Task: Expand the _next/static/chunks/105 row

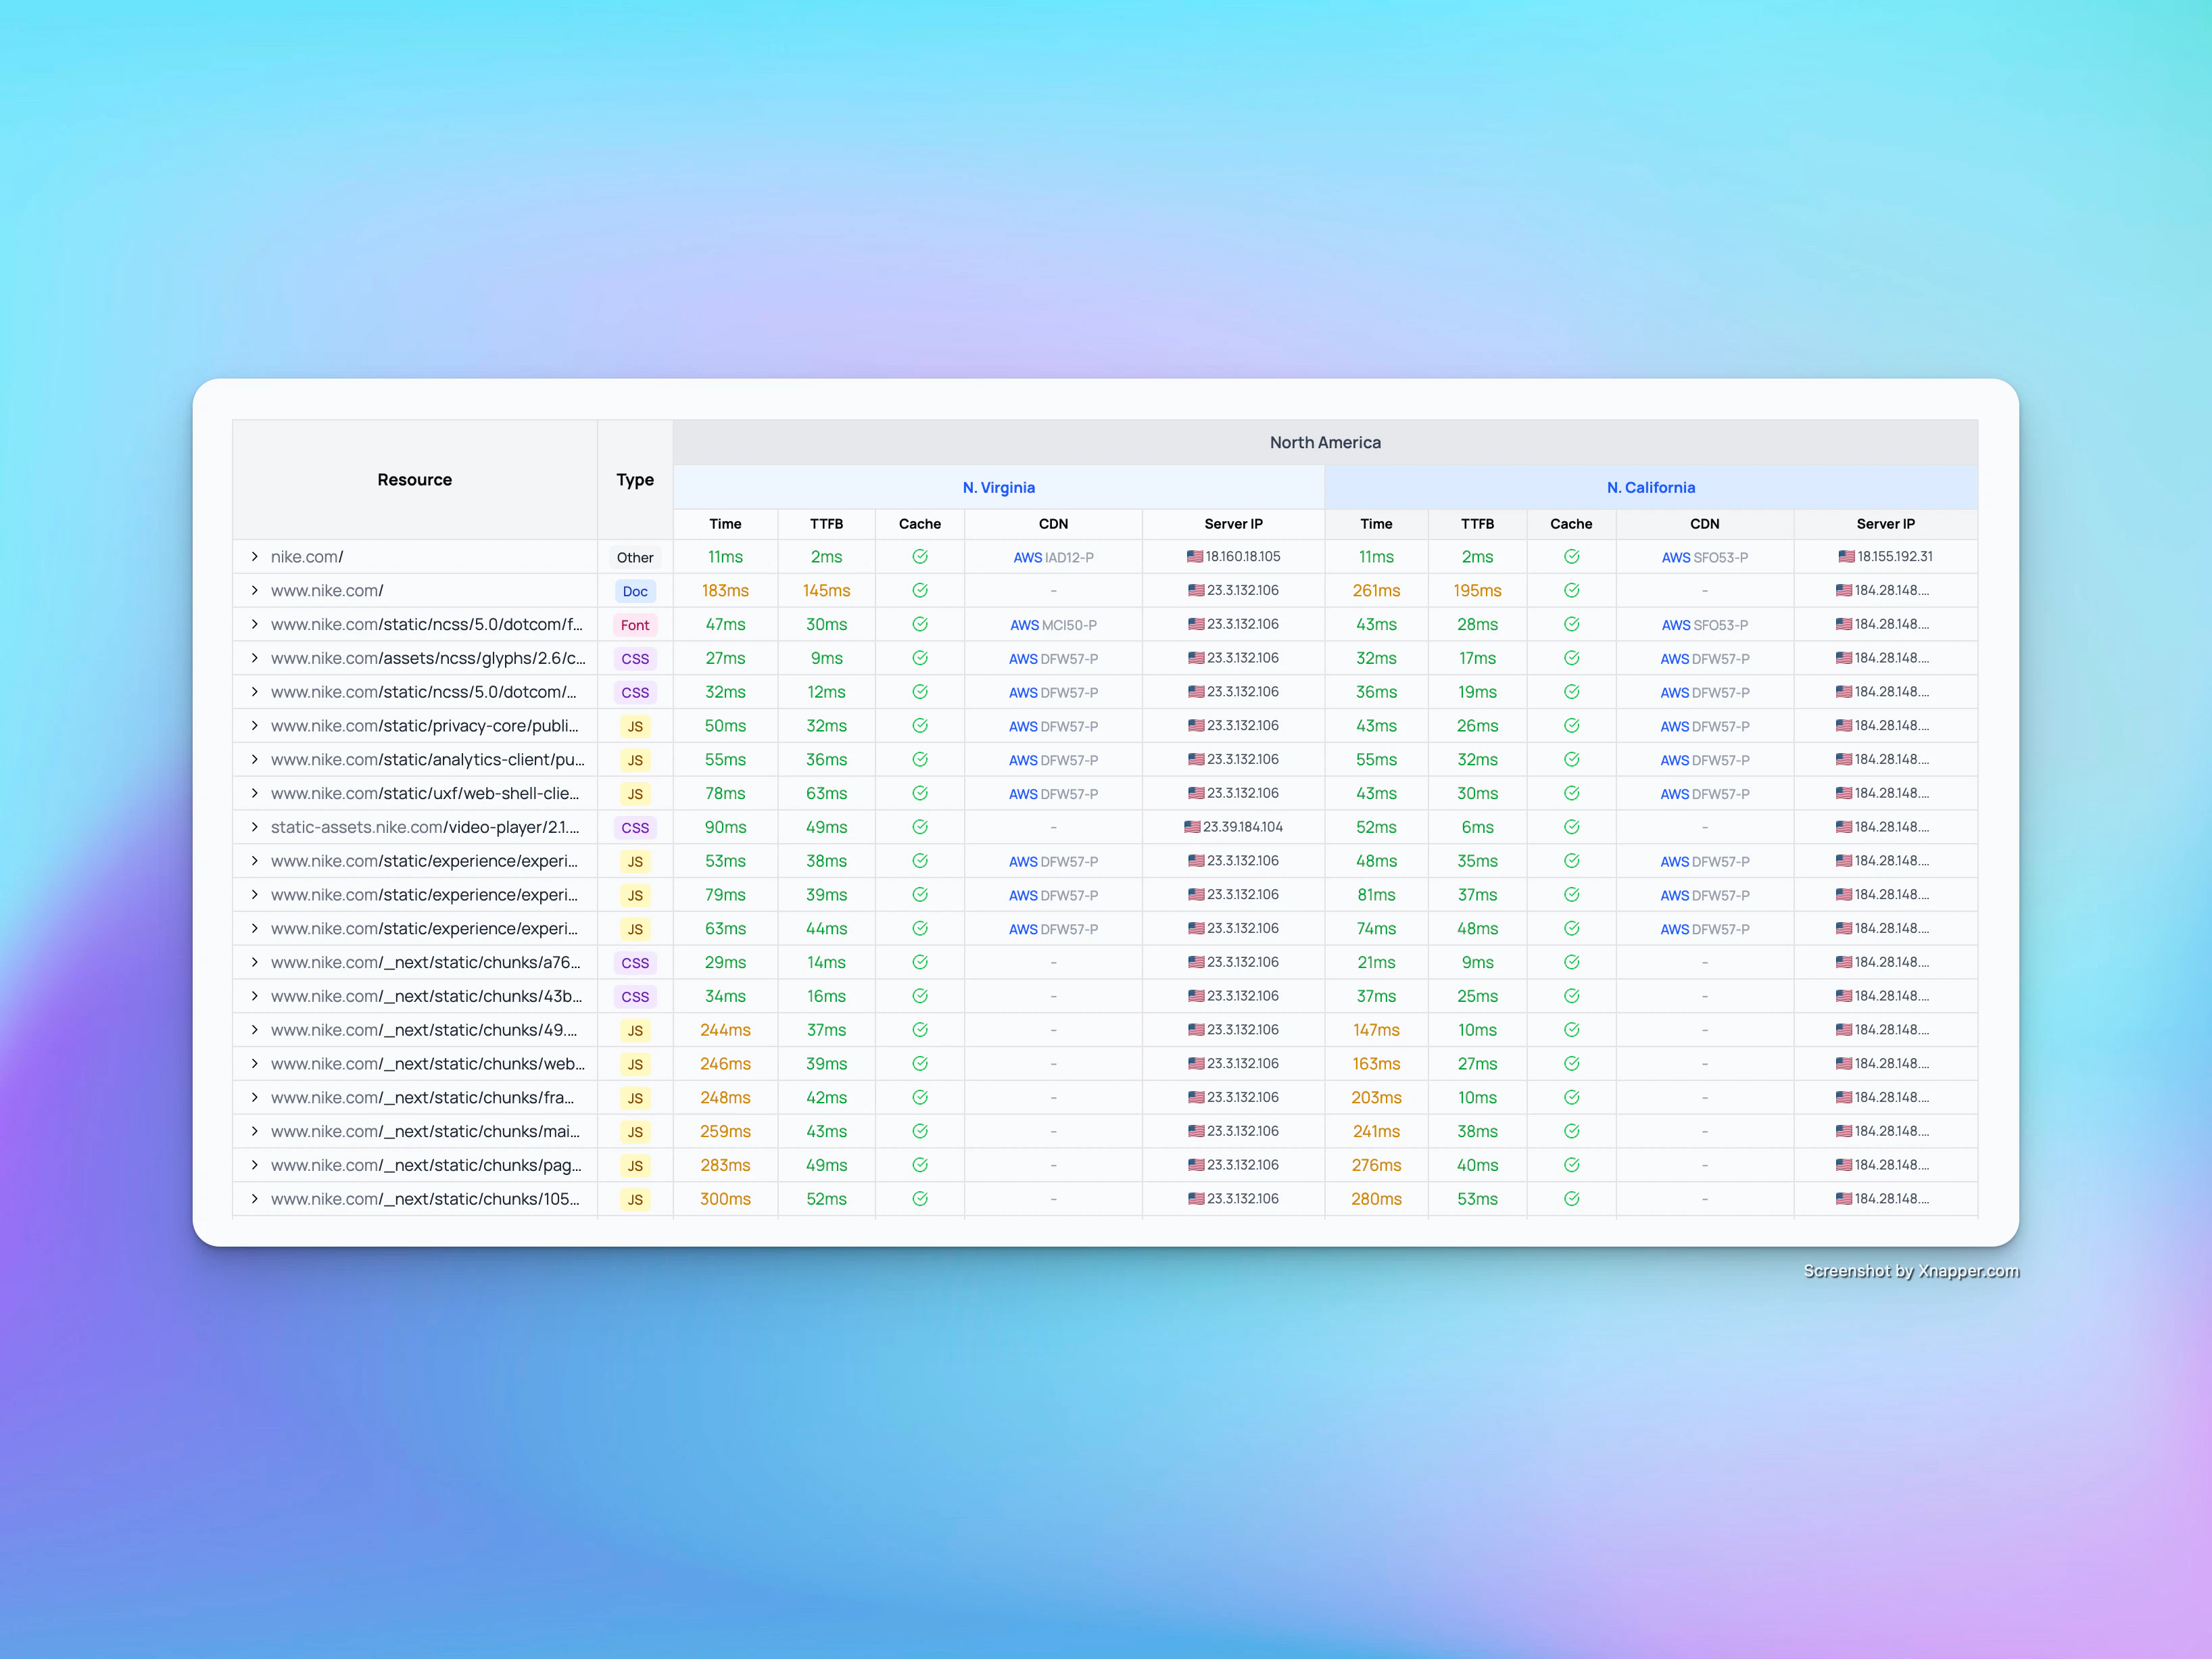Action: point(255,1199)
